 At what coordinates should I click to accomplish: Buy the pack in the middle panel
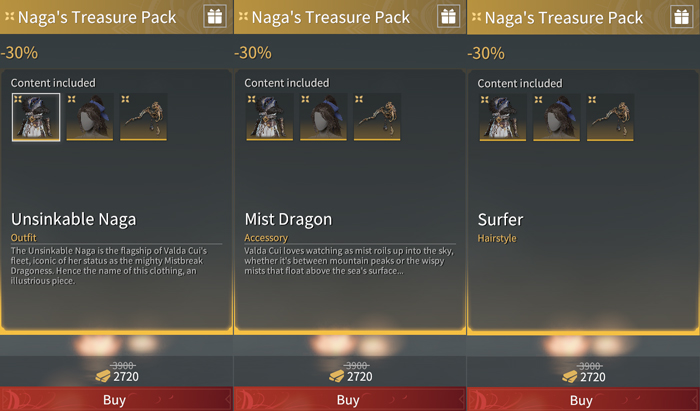point(350,399)
